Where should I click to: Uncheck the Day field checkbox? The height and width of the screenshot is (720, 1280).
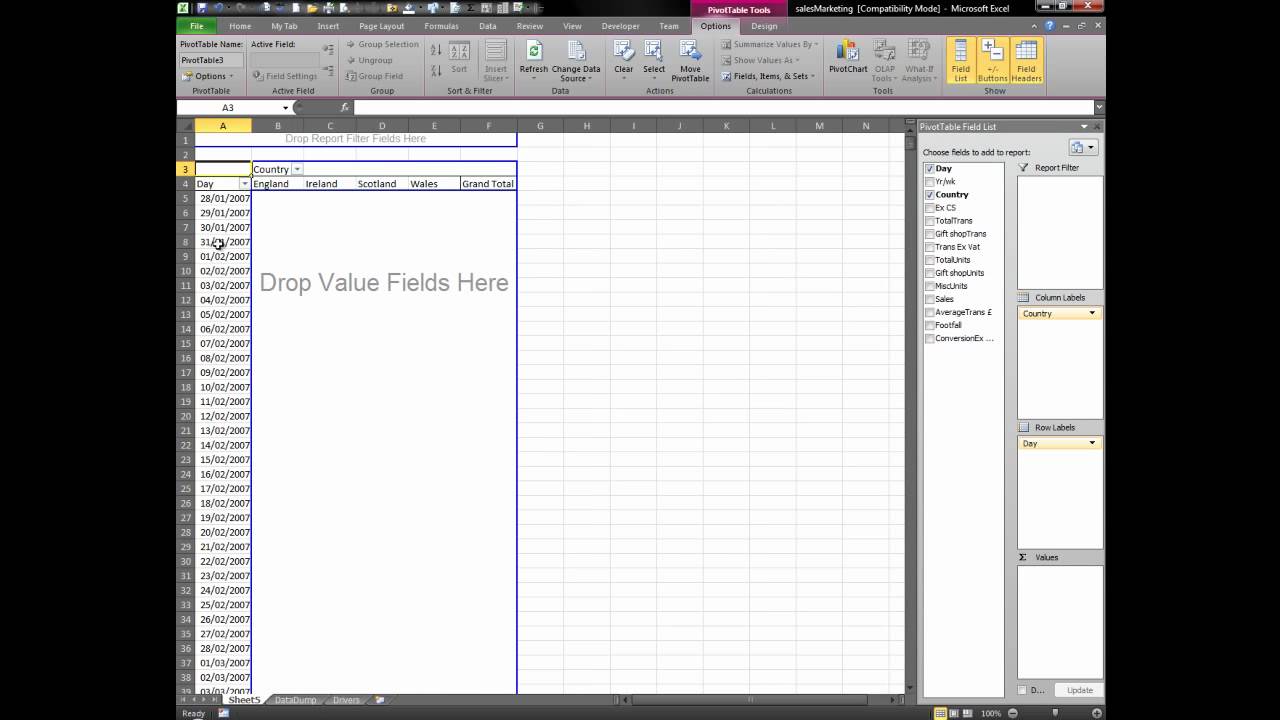(930, 169)
